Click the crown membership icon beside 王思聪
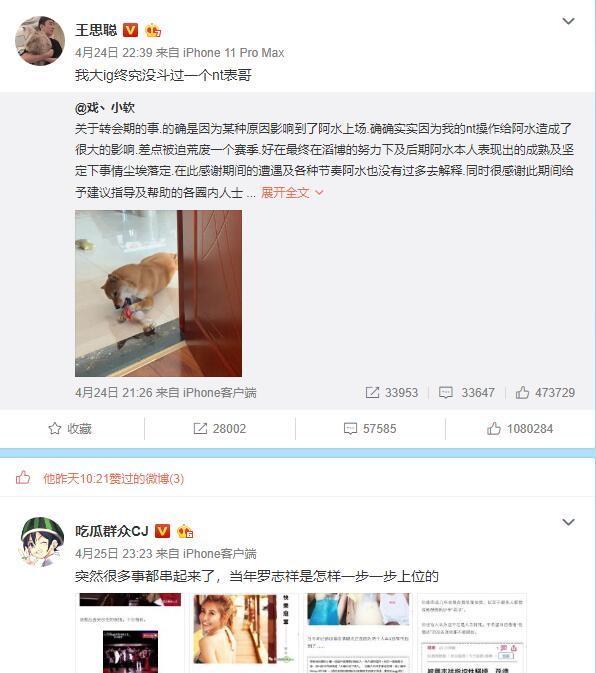 [x=153, y=30]
